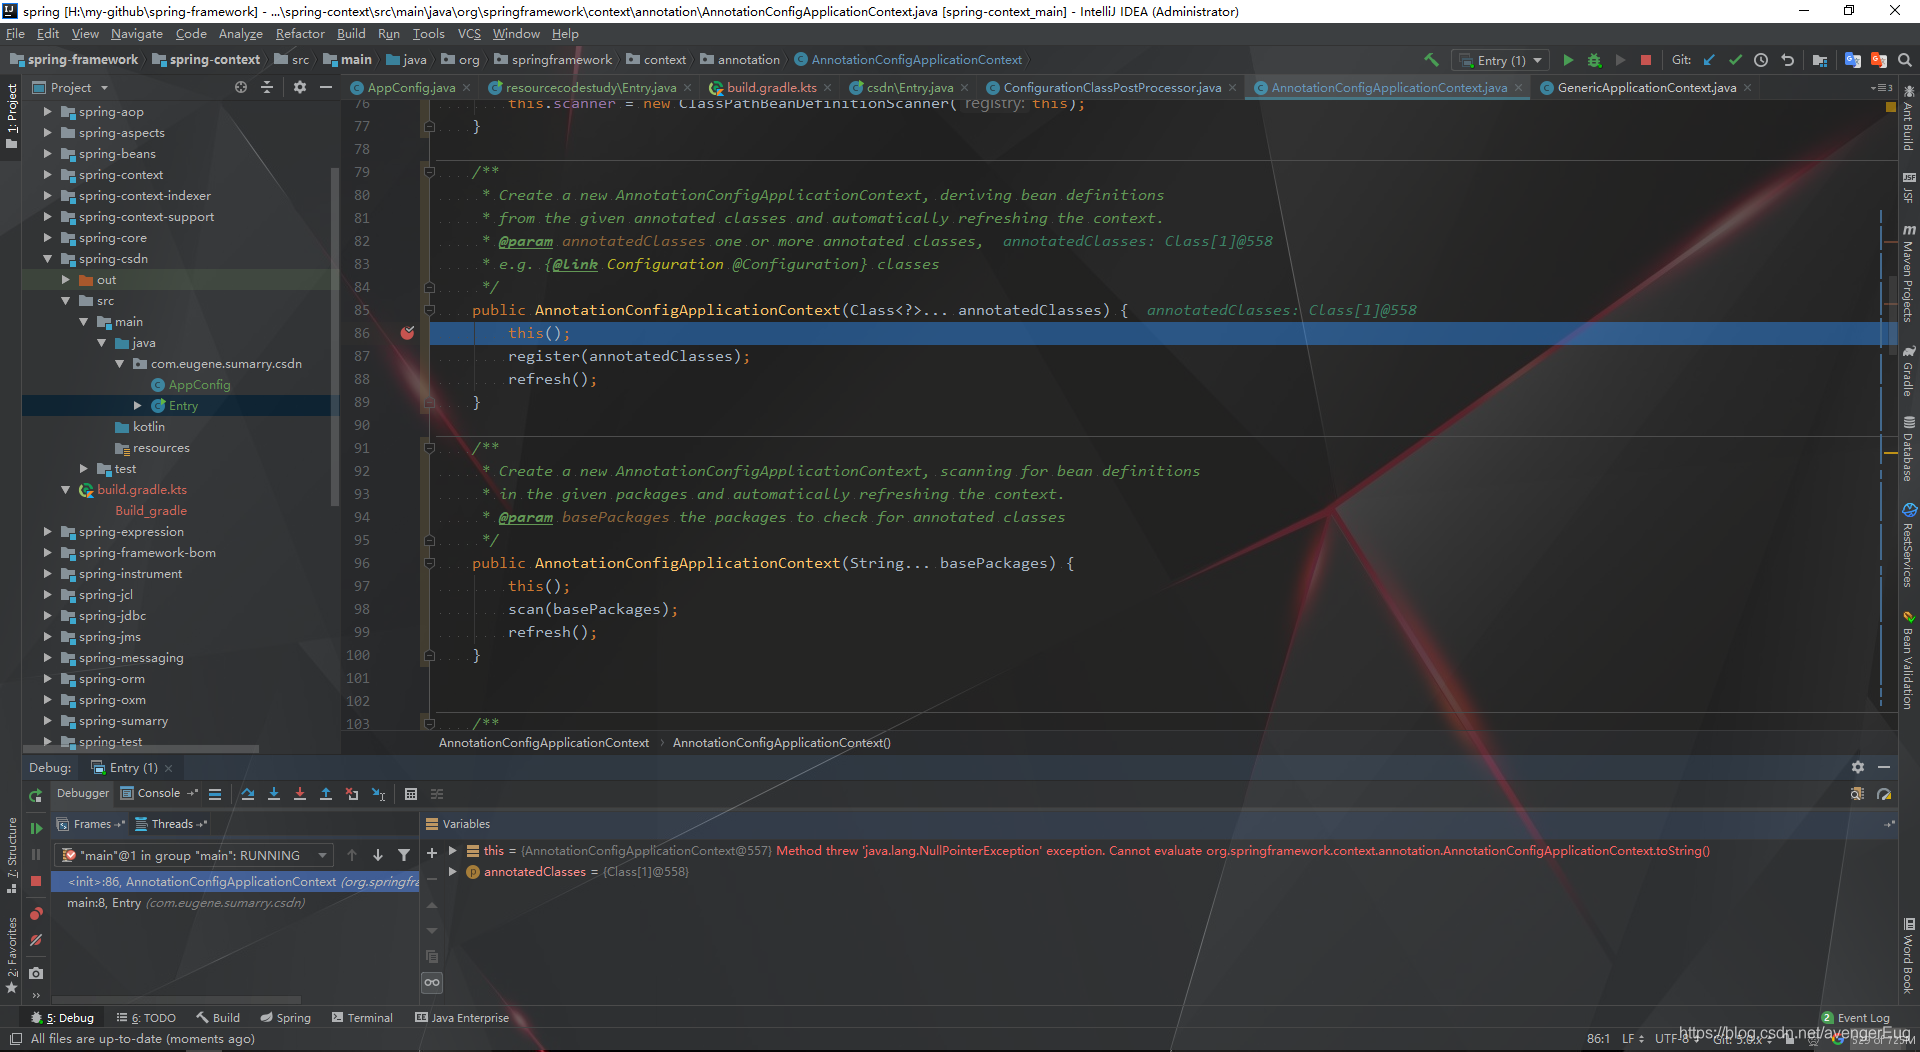The height and width of the screenshot is (1052, 1920).
Task: Click Step Into blue arrow icon
Action: coord(274,794)
